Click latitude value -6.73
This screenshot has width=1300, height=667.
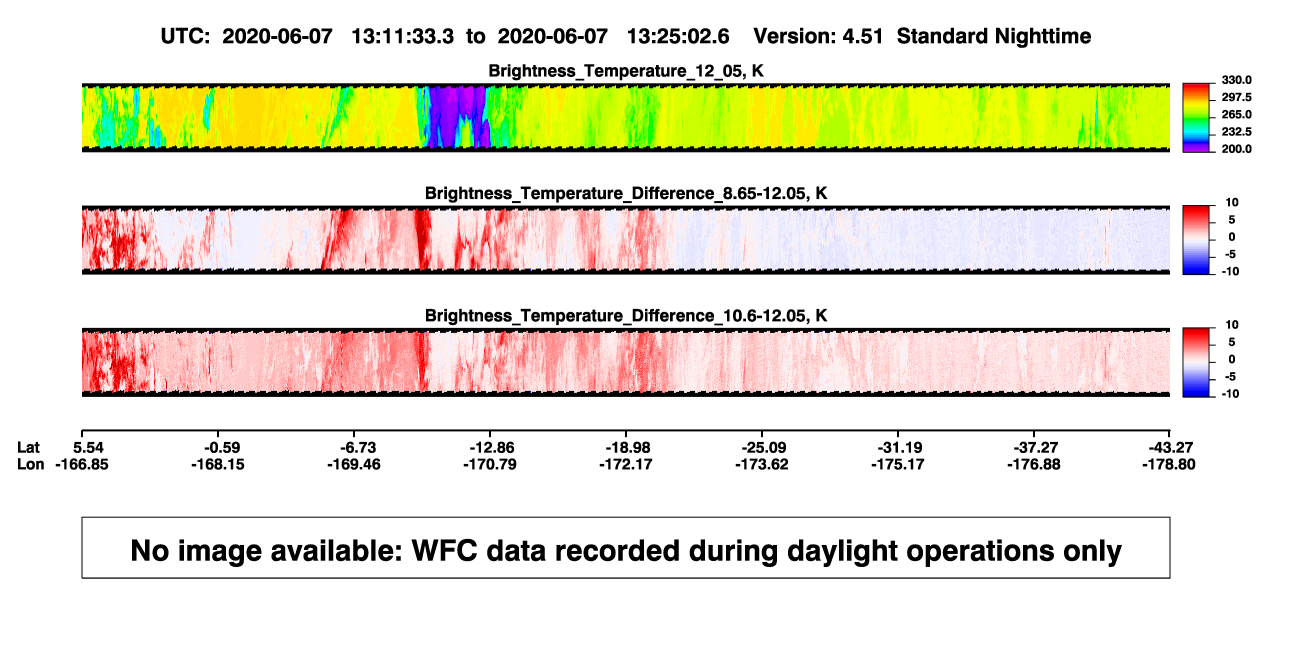coord(353,447)
